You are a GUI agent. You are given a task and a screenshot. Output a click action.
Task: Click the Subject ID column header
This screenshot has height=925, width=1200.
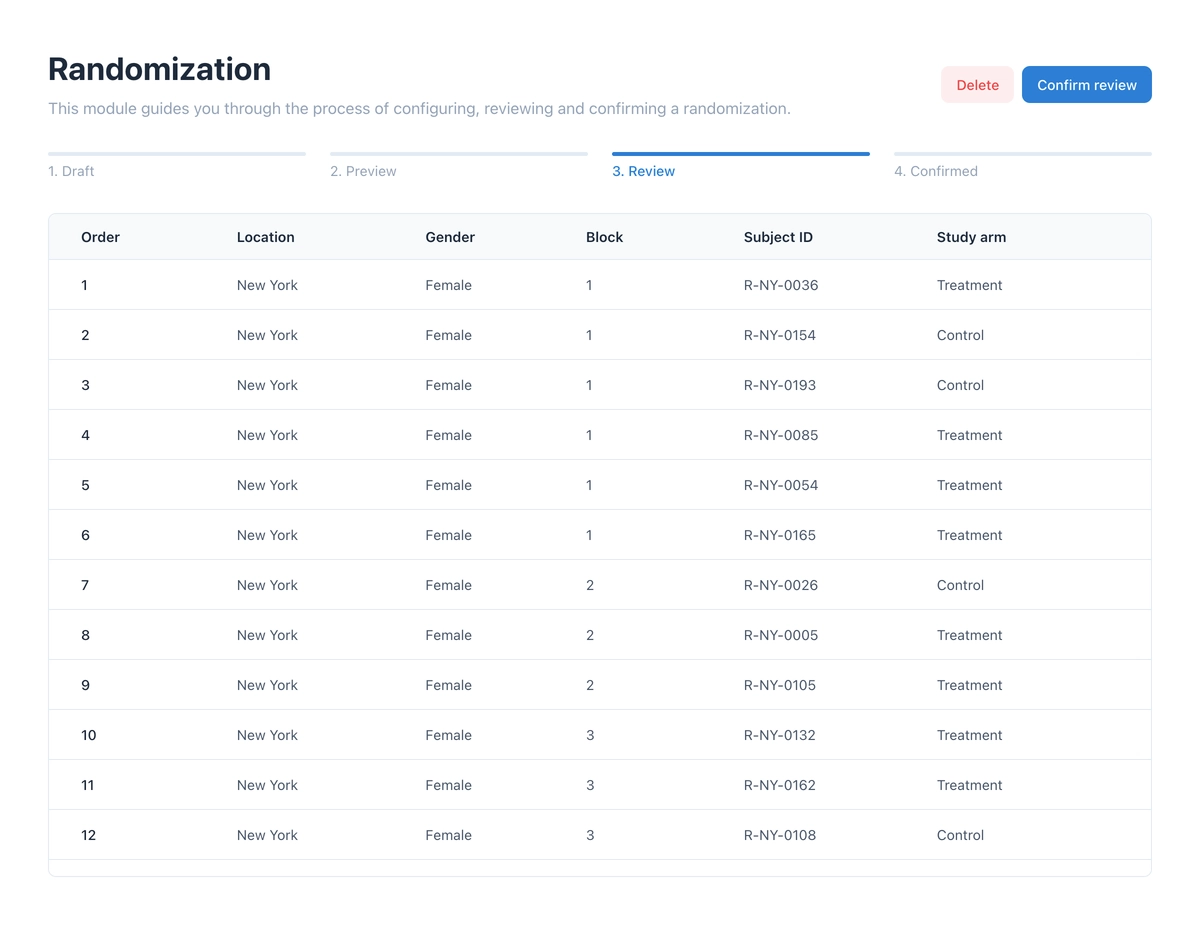point(778,237)
